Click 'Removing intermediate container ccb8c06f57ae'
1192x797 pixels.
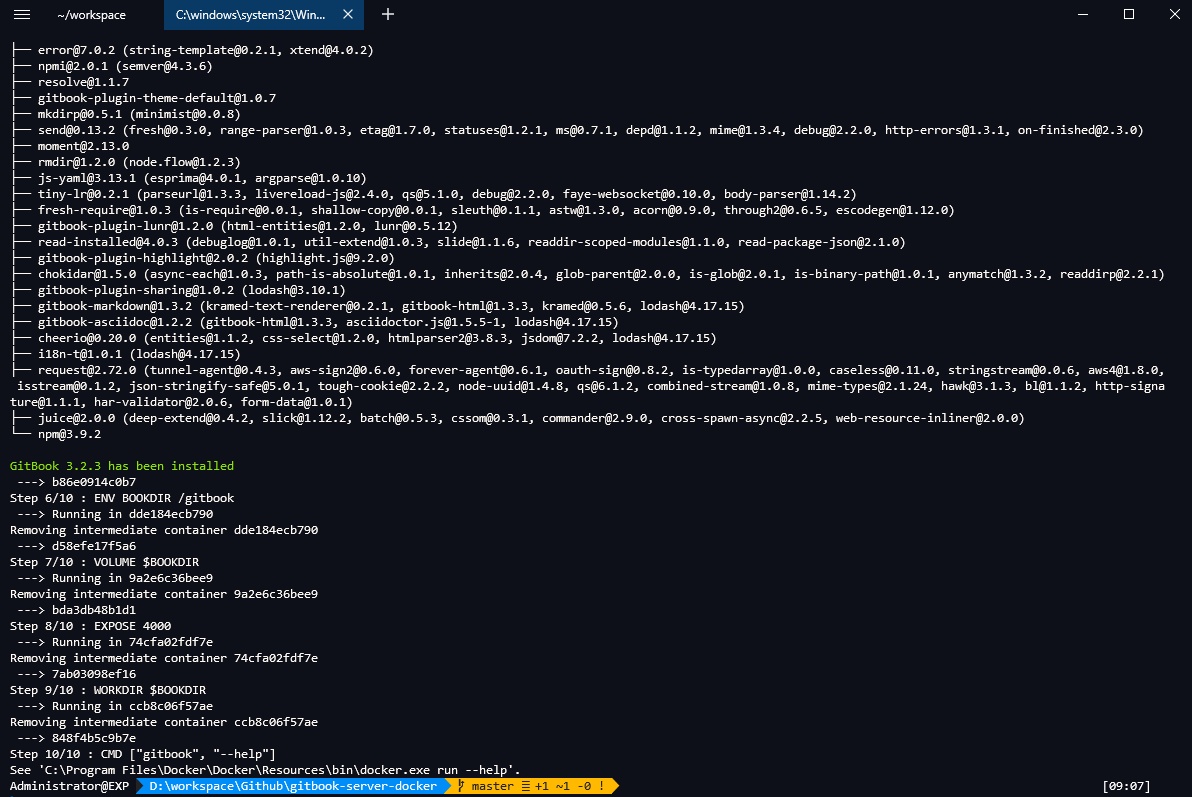pos(163,722)
